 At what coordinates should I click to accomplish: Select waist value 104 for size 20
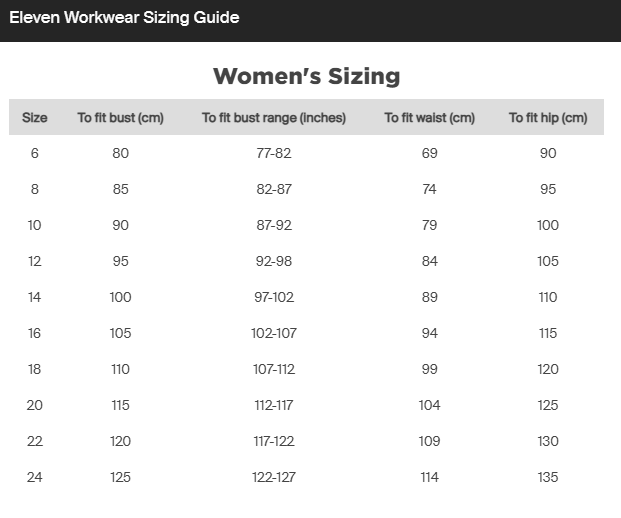pyautogui.click(x=429, y=406)
